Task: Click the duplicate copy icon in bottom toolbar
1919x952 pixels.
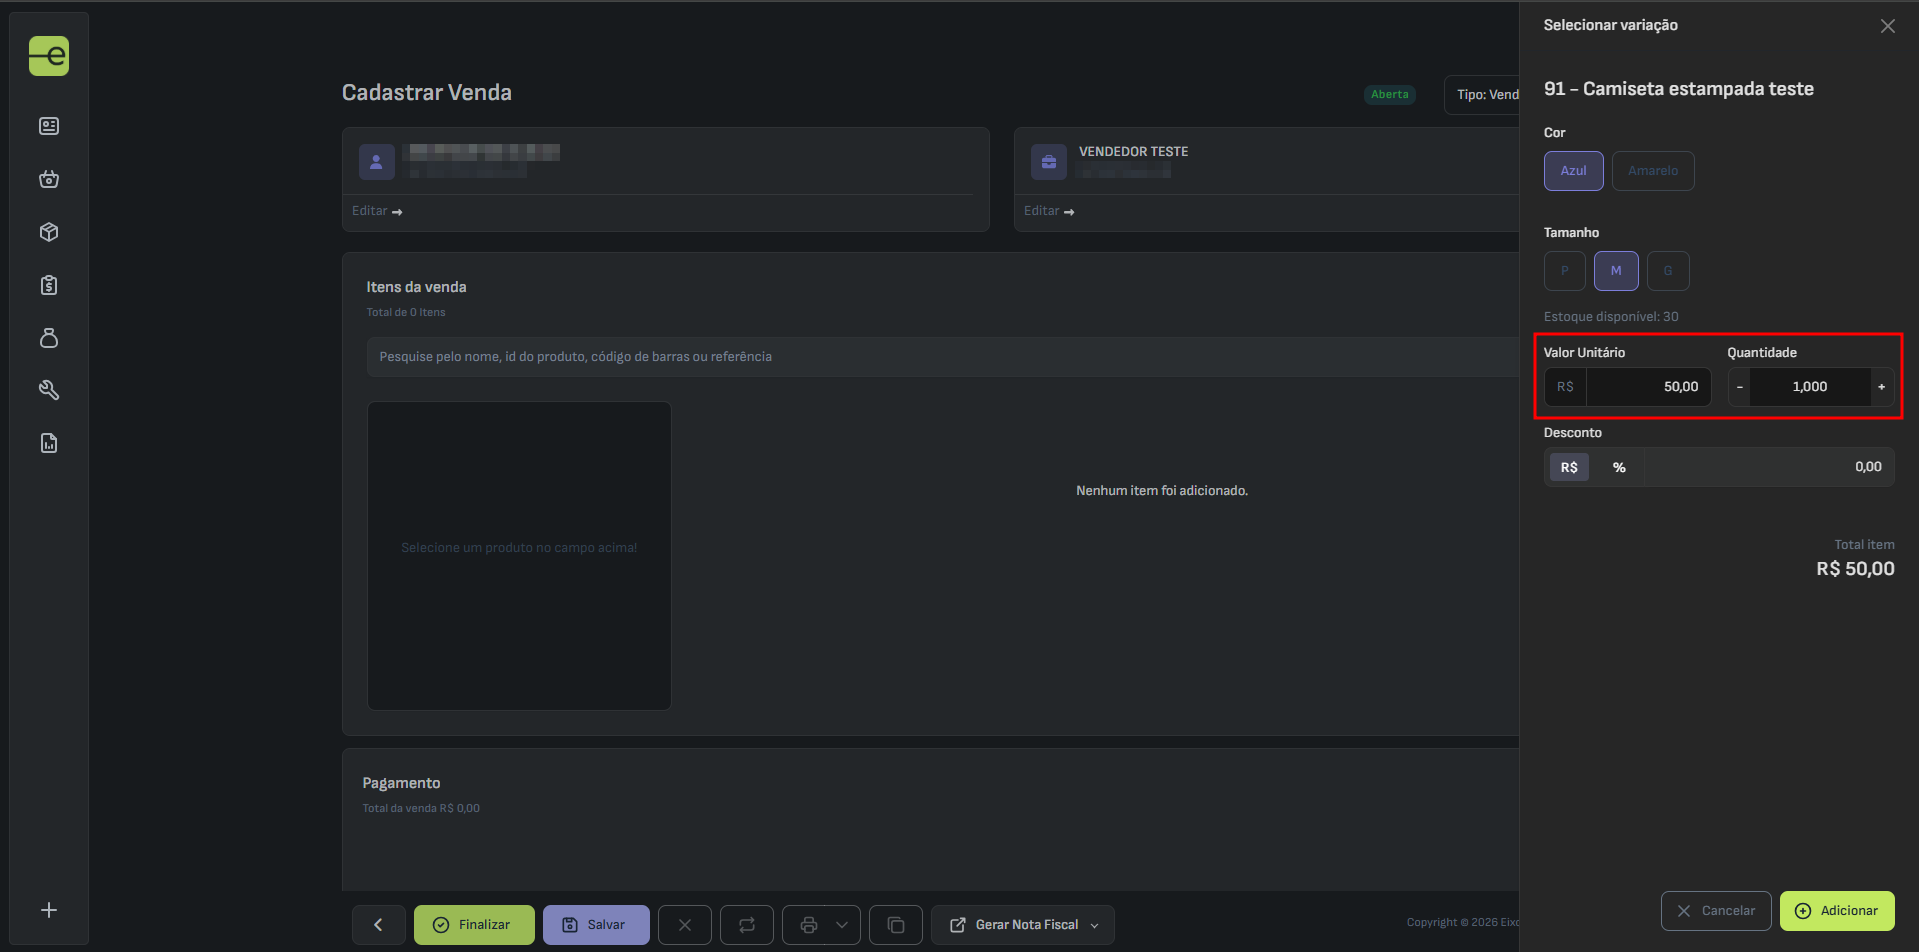Action: pyautogui.click(x=895, y=925)
